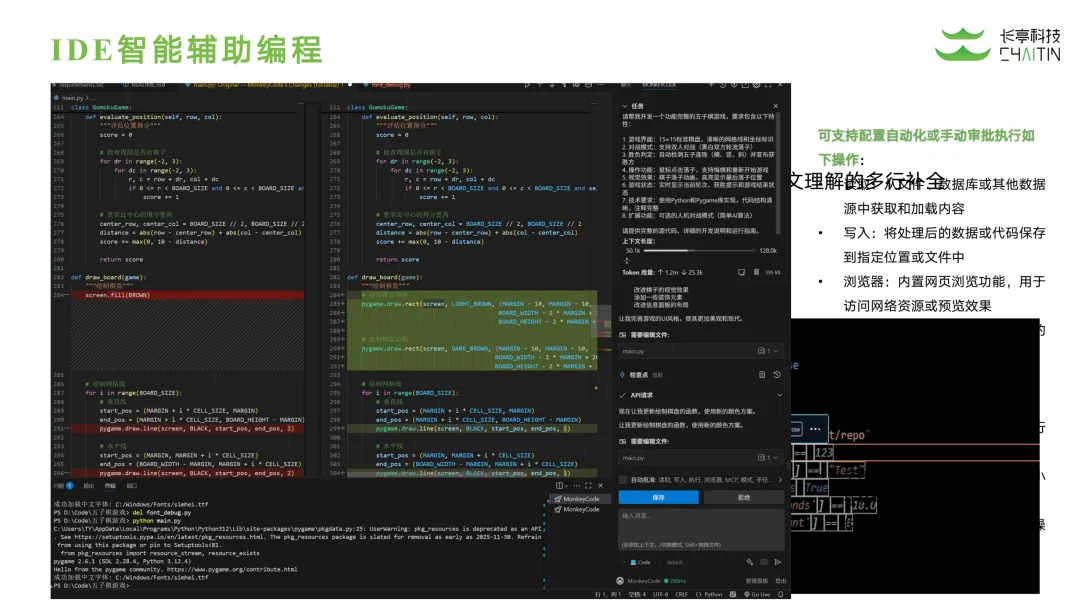Open the Code mode selector dropdown
The height and width of the screenshot is (608, 1080).
(x=636, y=563)
